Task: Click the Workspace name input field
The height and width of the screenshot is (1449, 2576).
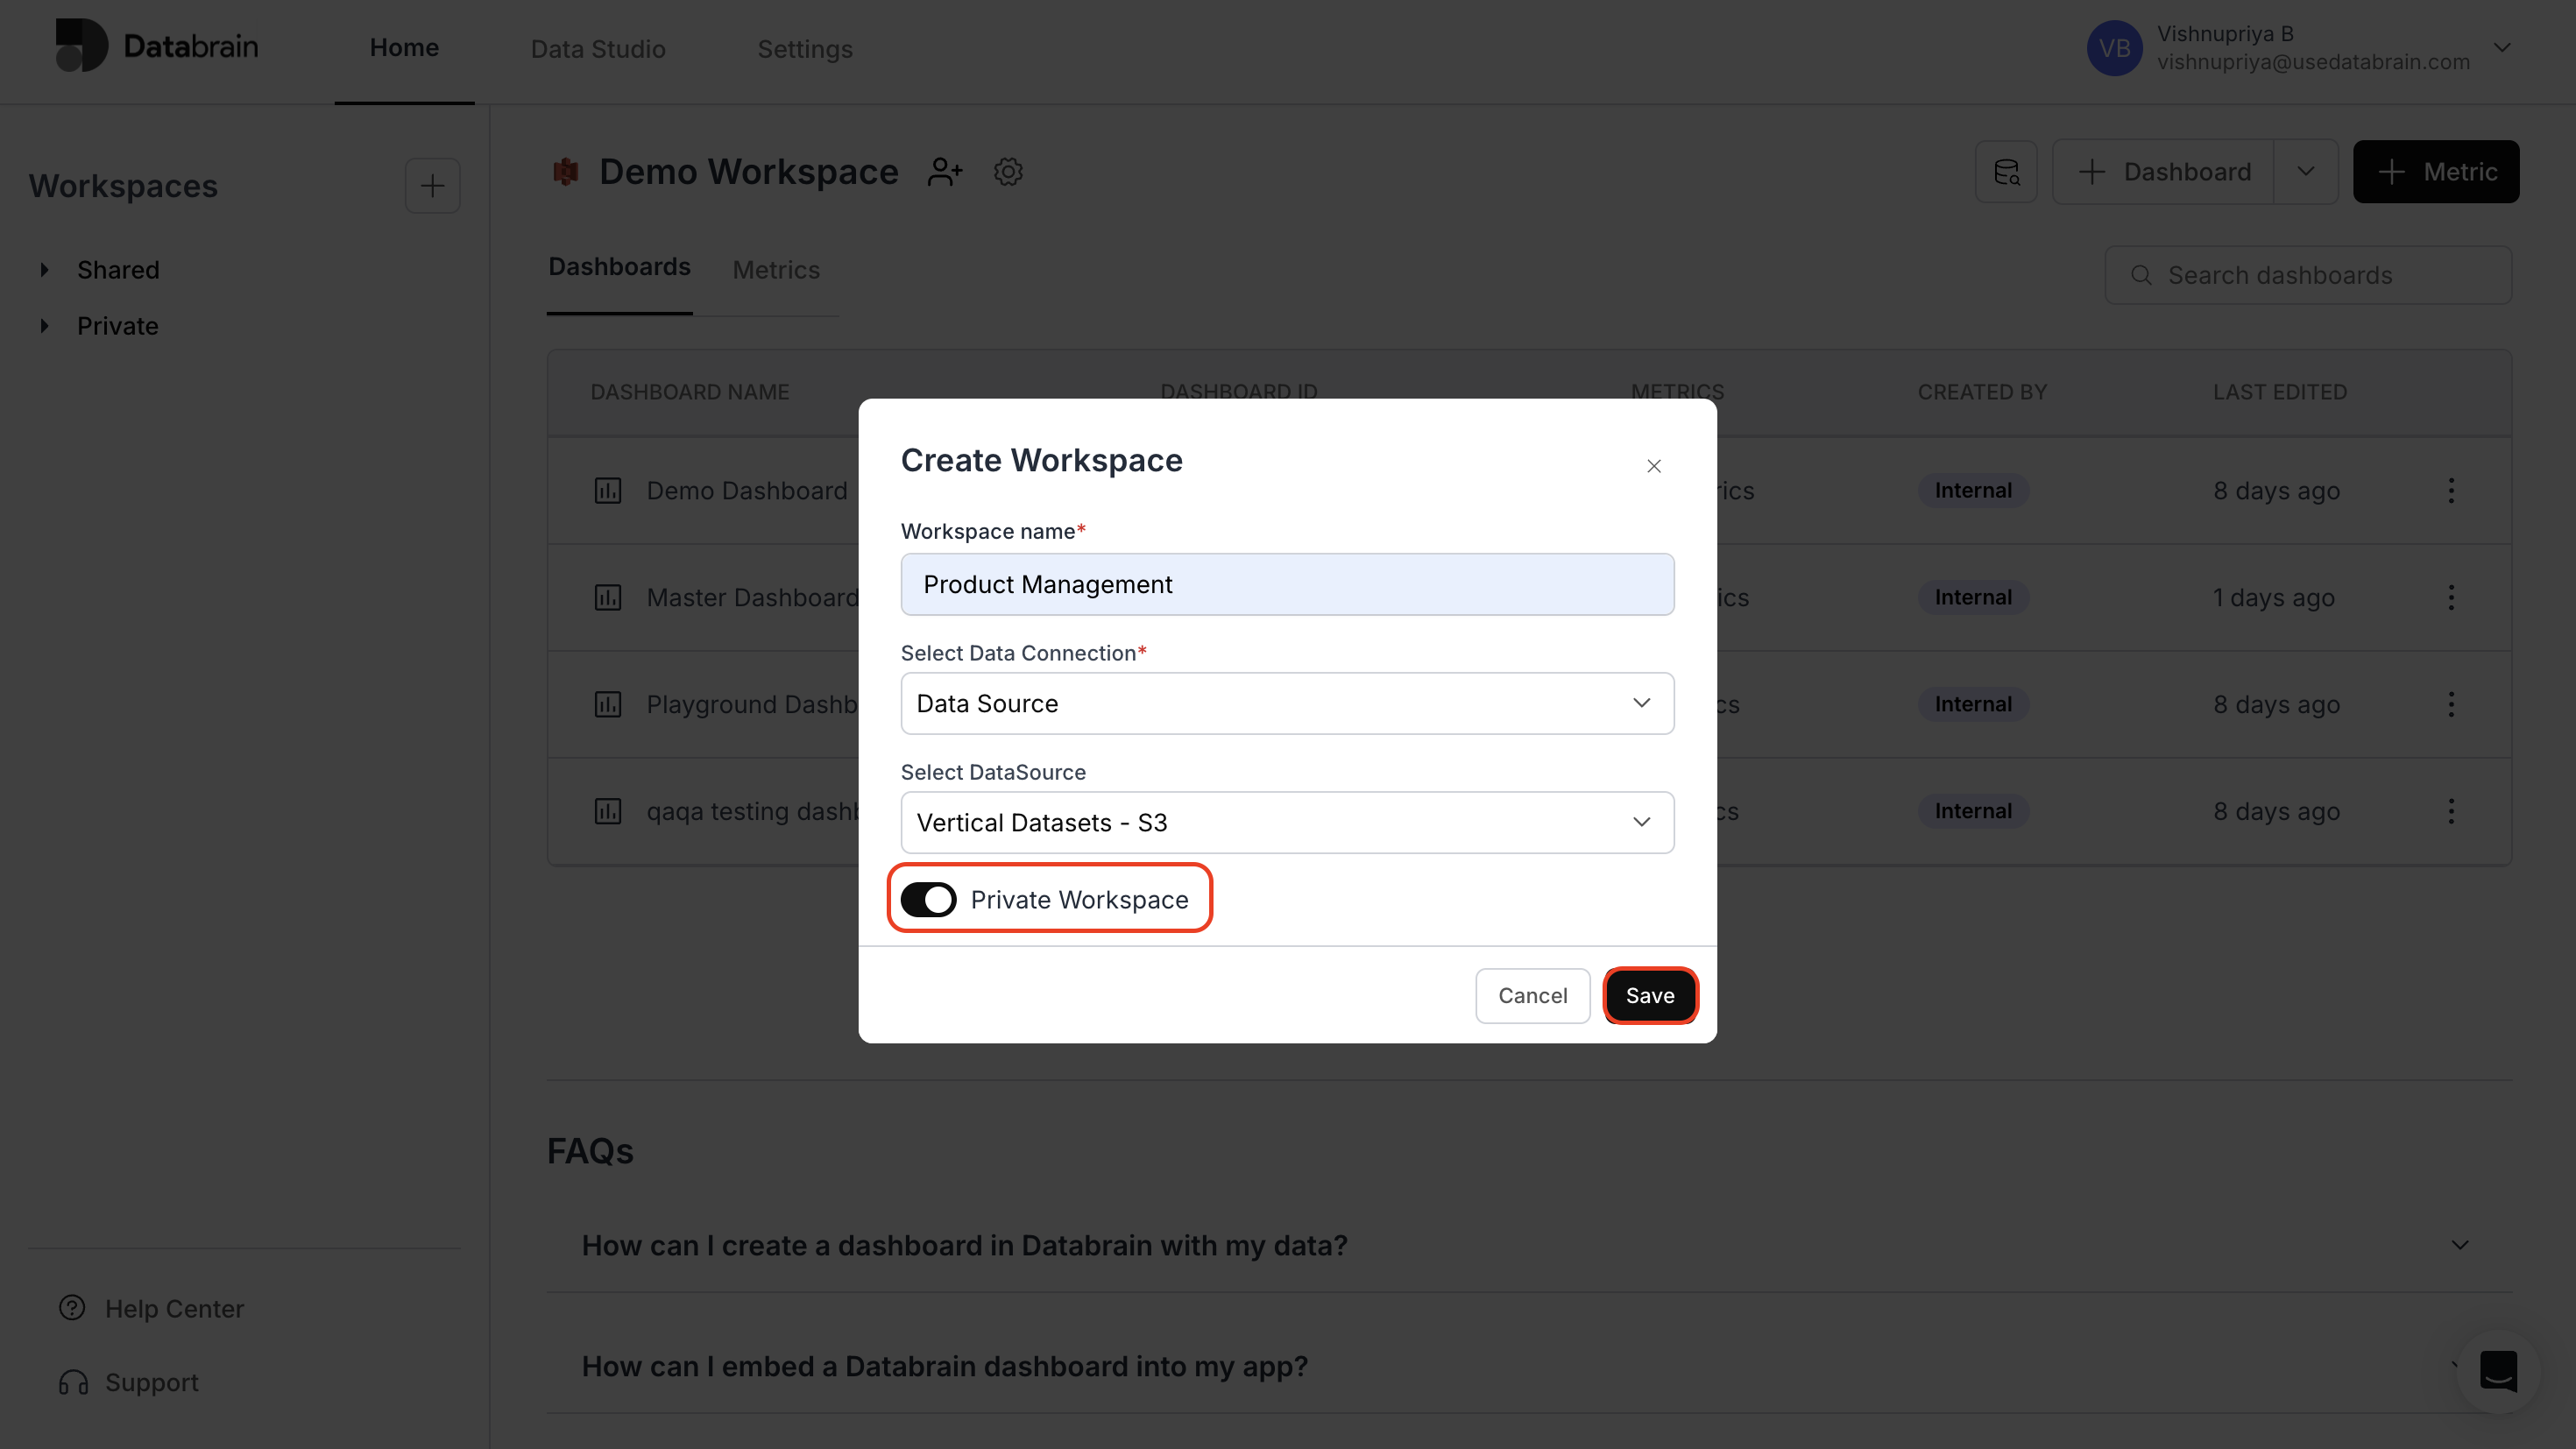Action: [x=1287, y=584]
